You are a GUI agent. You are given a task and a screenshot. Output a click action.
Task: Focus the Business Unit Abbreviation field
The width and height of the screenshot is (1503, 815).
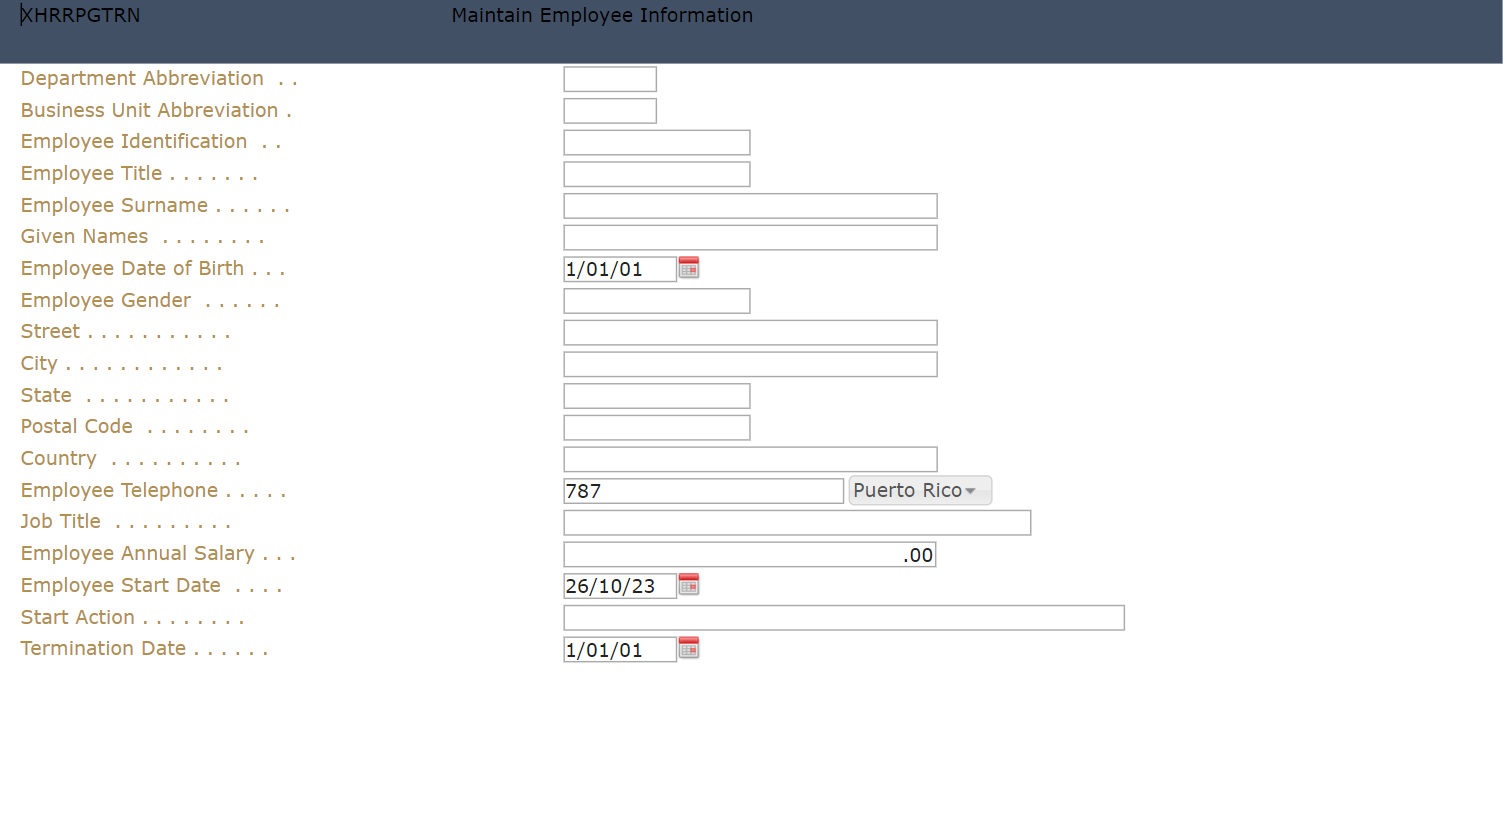coord(610,111)
